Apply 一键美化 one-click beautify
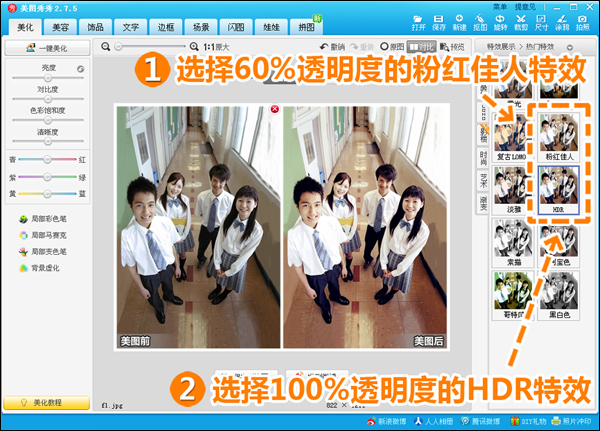Image resolution: width=600 pixels, height=431 pixels. 47,48
